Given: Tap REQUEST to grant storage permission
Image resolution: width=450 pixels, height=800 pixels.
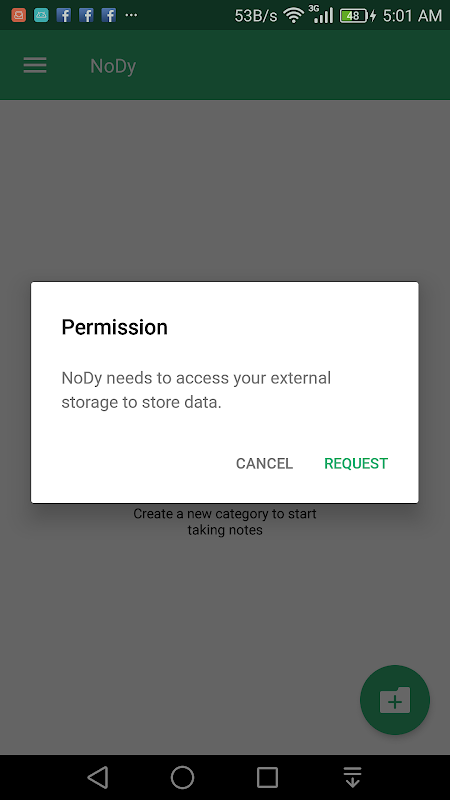Looking at the screenshot, I should pyautogui.click(x=356, y=463).
